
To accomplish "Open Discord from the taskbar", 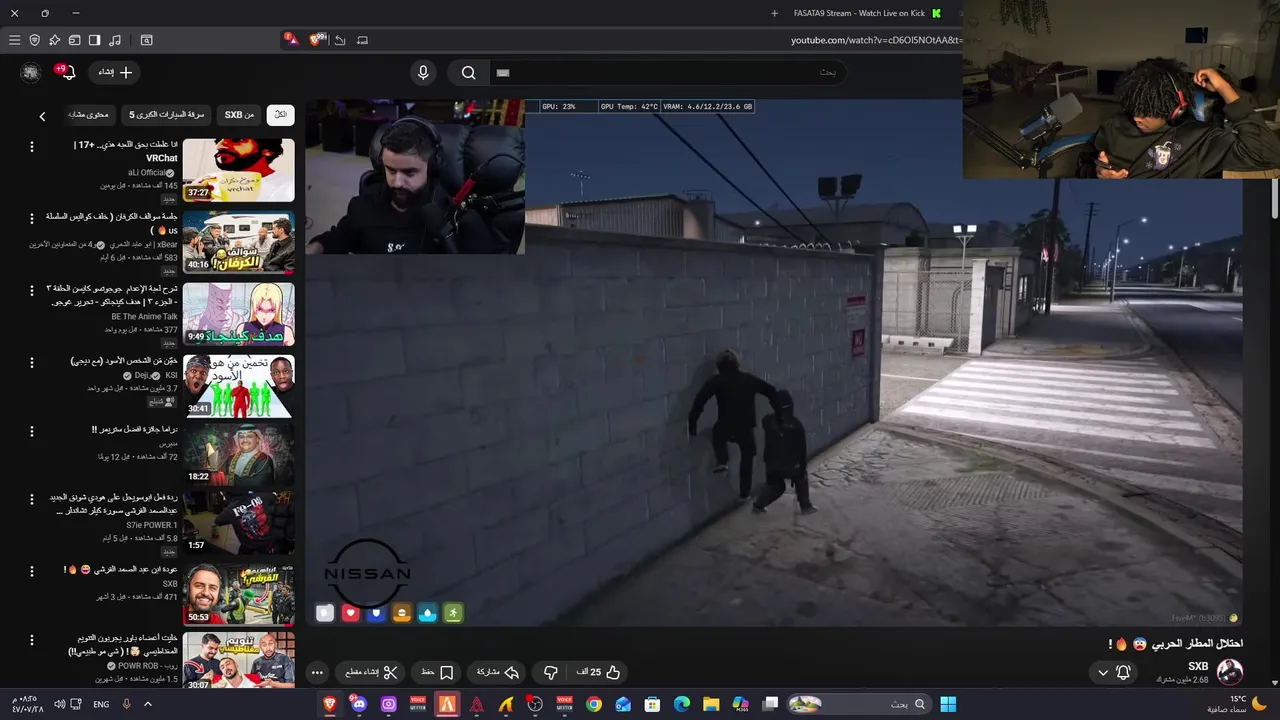I will pos(359,704).
